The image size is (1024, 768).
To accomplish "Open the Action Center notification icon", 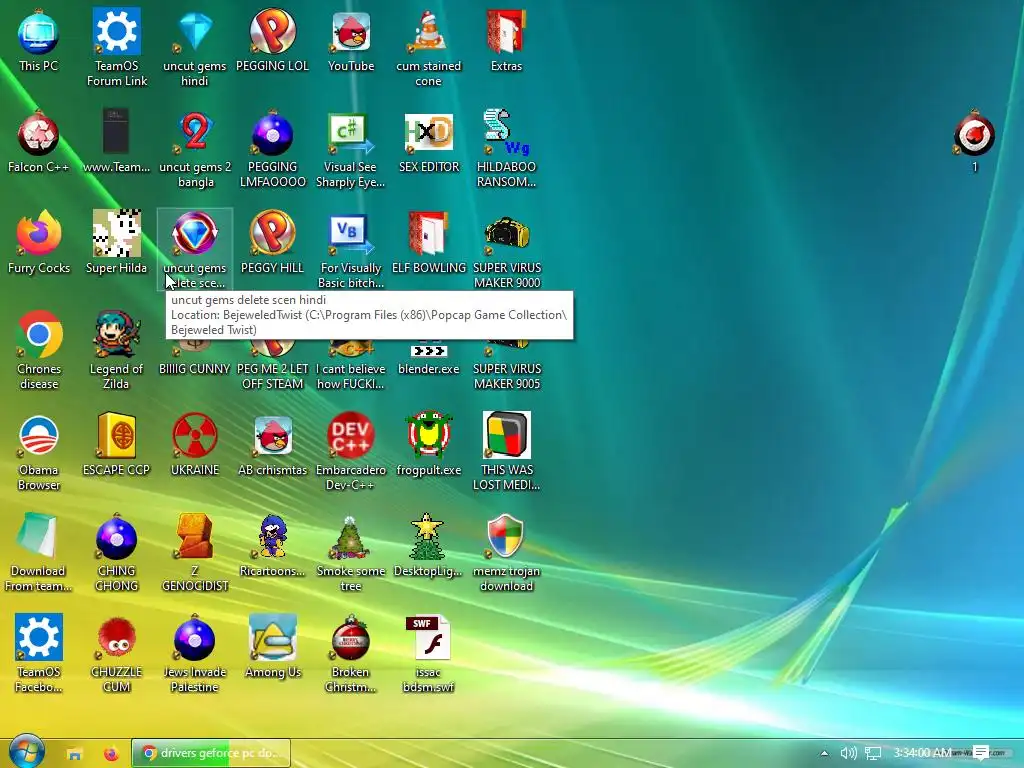I will pos(981,753).
